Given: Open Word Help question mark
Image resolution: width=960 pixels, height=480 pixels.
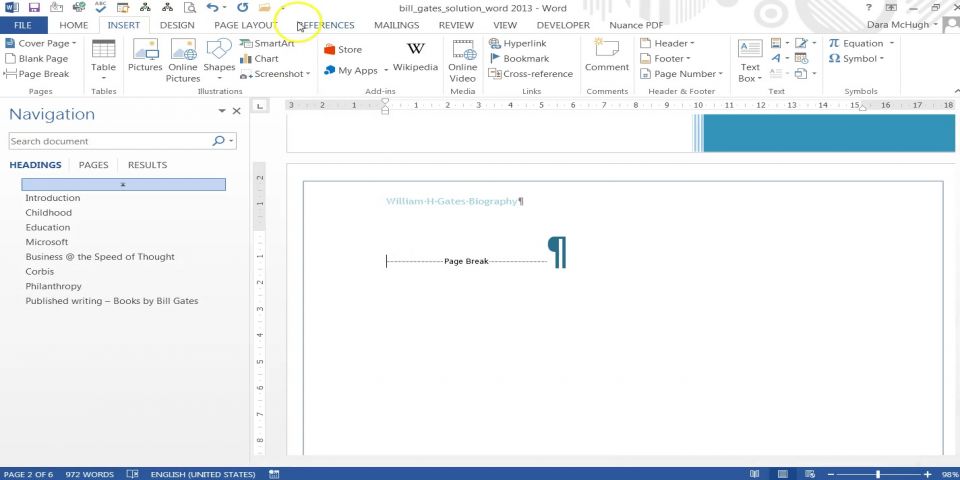Looking at the screenshot, I should point(869,8).
